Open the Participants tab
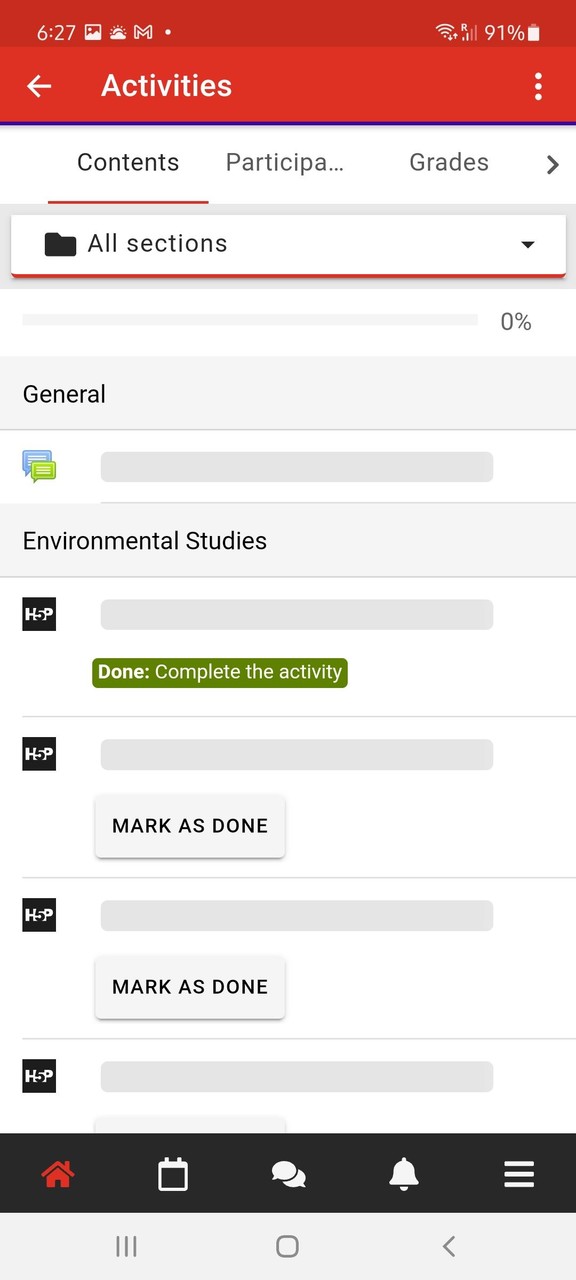This screenshot has width=576, height=1280. (x=284, y=162)
